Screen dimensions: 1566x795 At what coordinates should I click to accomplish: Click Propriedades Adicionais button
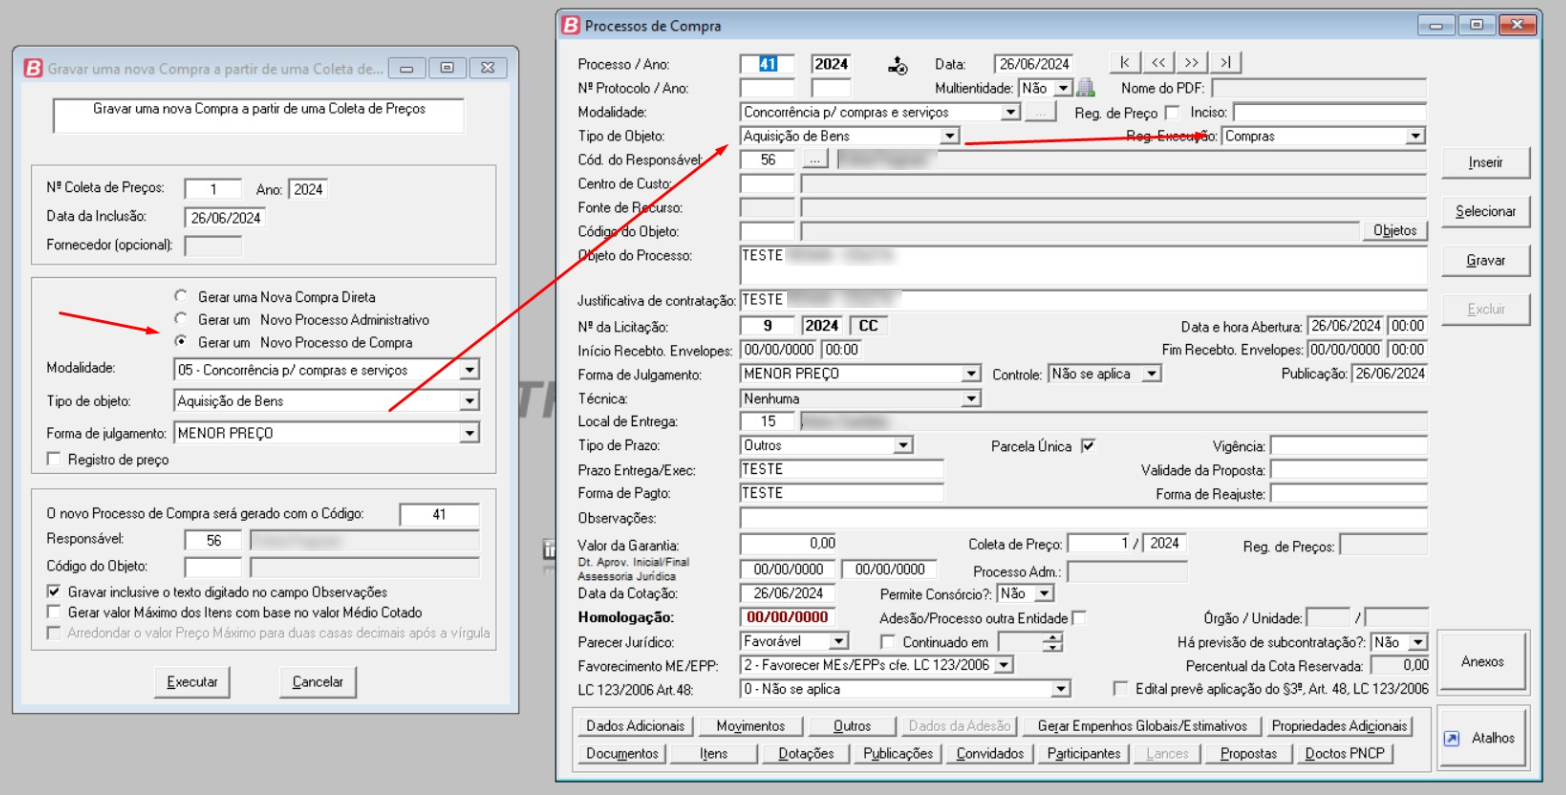[x=1339, y=726]
